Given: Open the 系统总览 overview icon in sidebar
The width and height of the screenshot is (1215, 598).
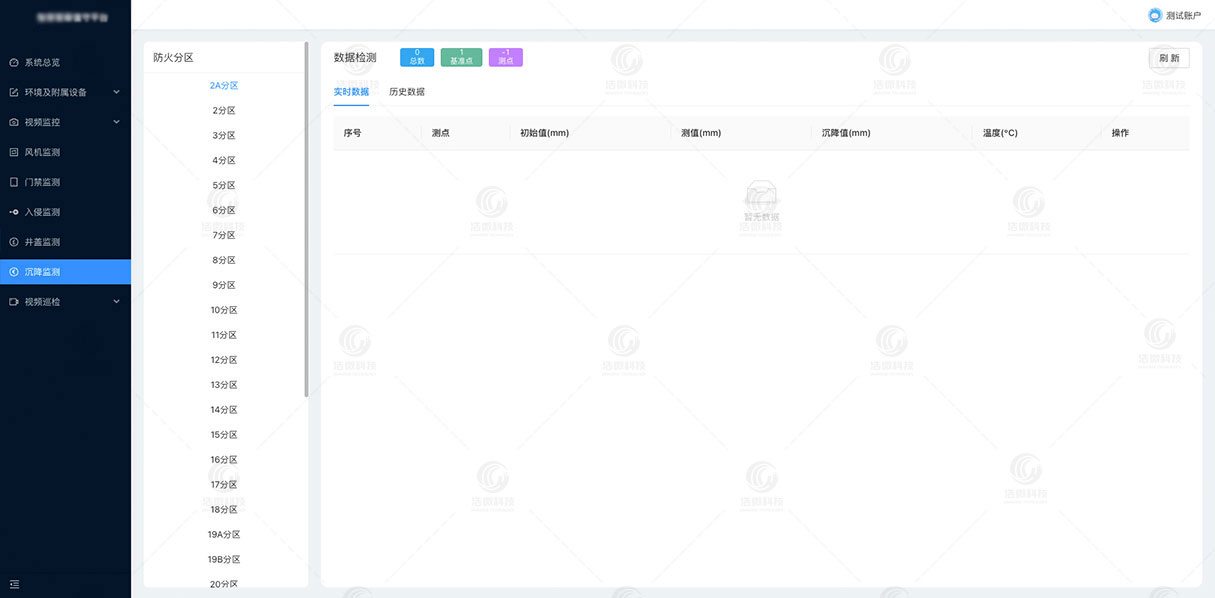Looking at the screenshot, I should pos(13,61).
